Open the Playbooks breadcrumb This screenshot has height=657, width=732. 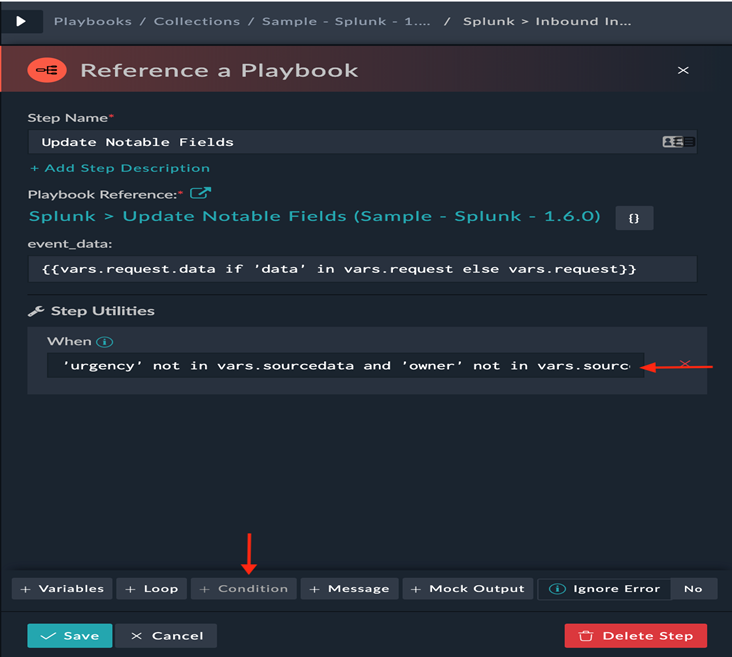click(92, 21)
